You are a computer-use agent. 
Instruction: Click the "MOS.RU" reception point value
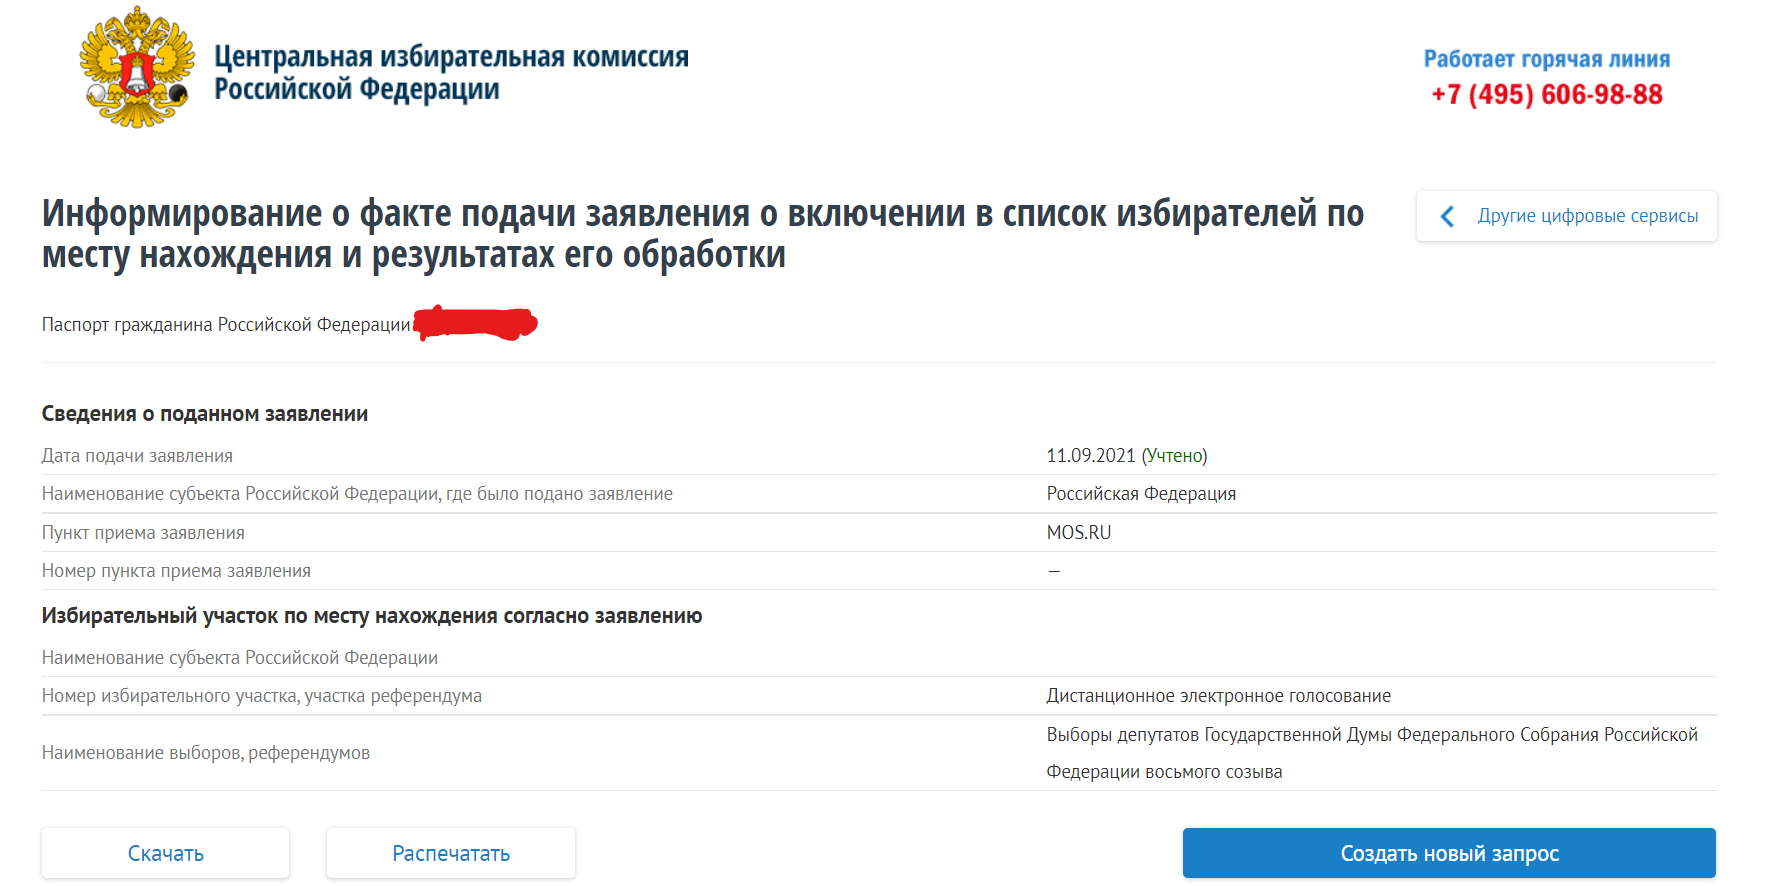(x=1078, y=533)
